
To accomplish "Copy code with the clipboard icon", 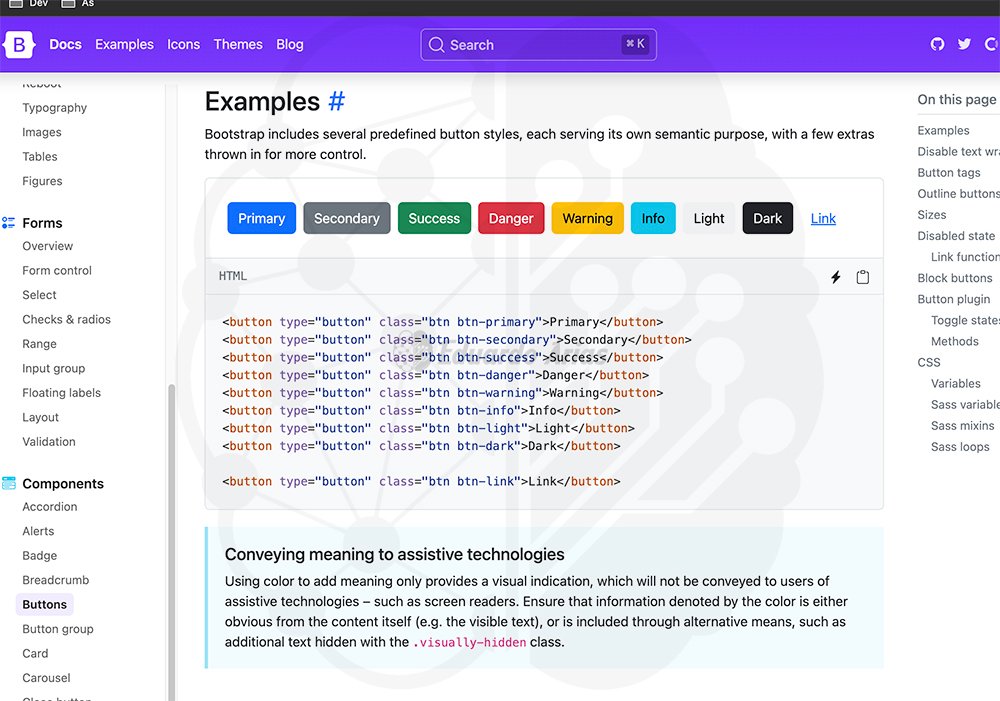I will point(863,277).
